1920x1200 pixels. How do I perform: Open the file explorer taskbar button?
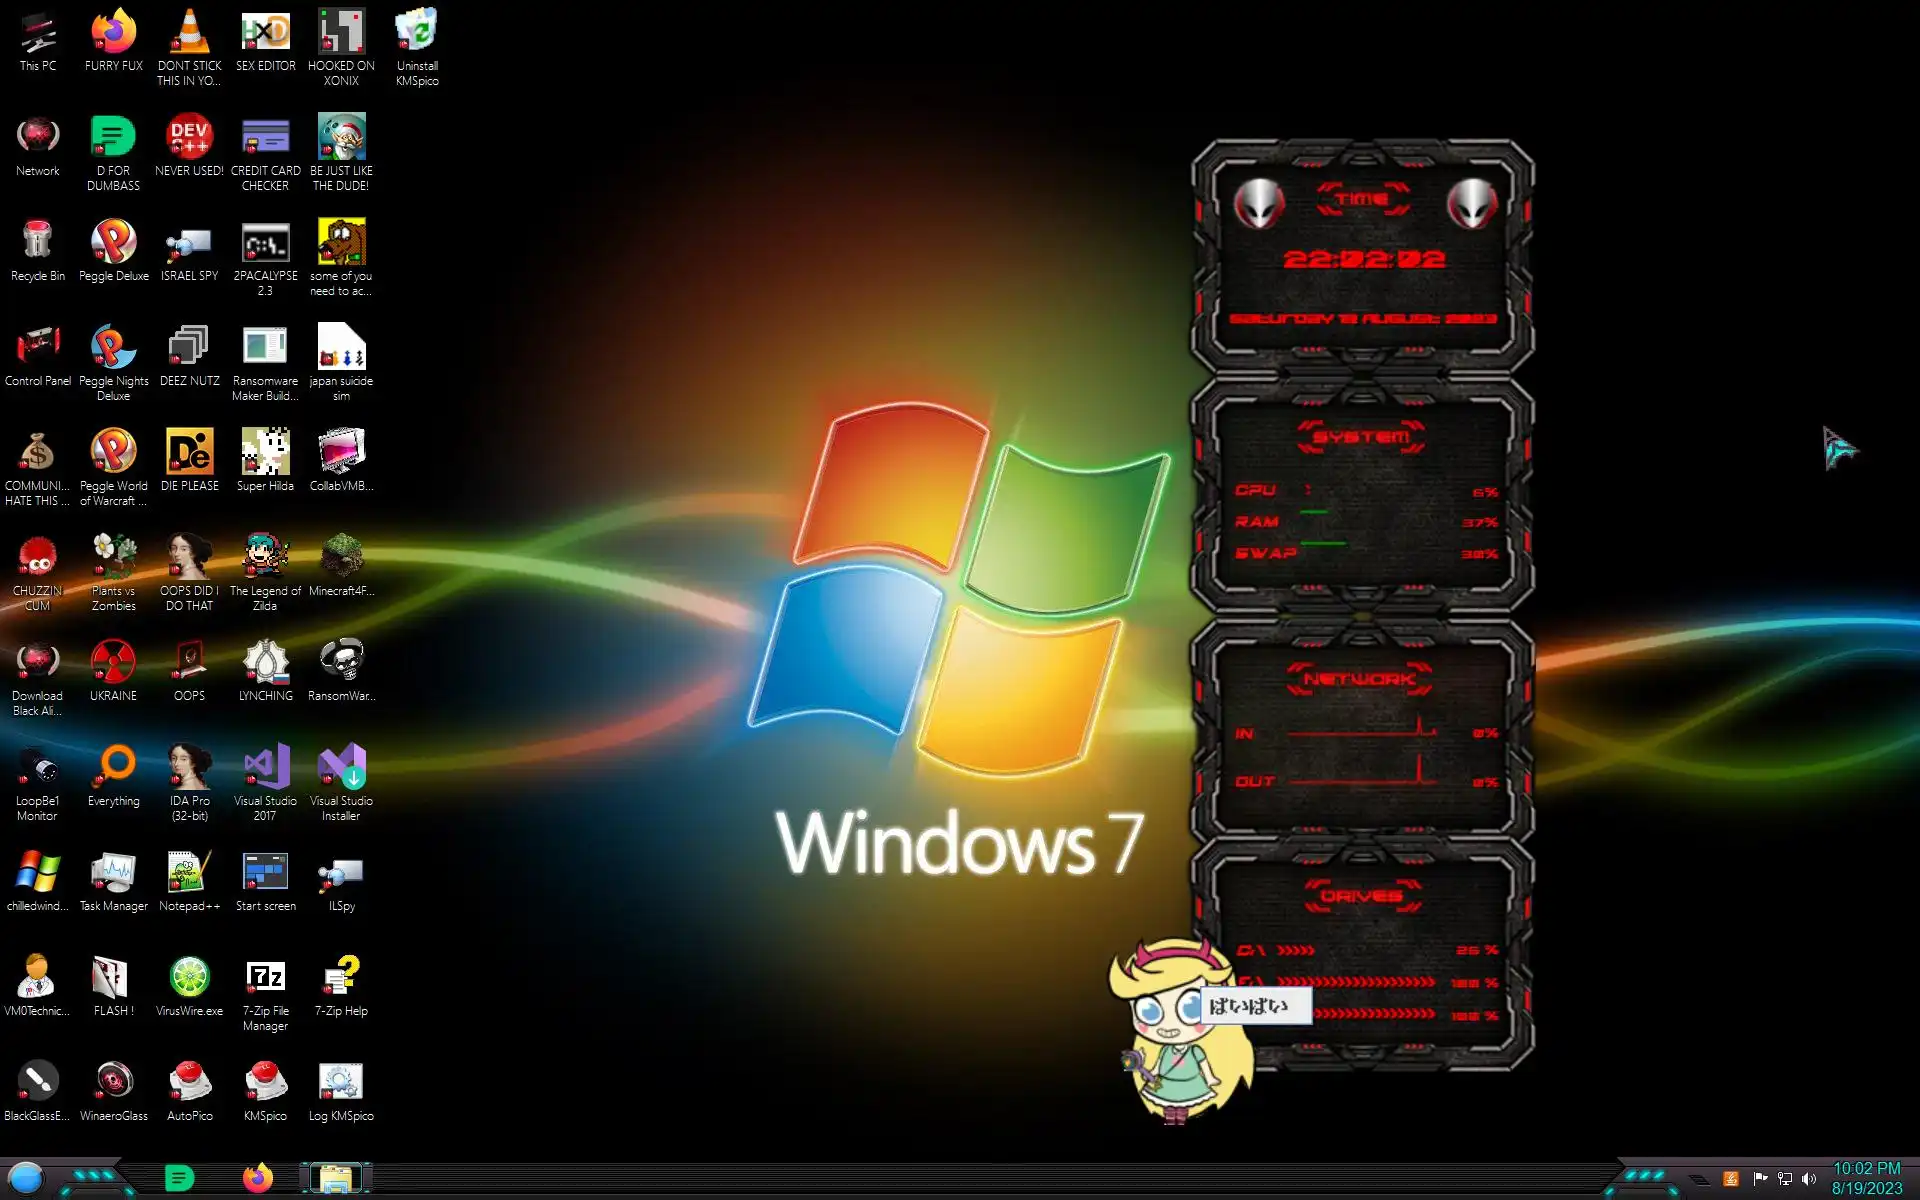(336, 1178)
